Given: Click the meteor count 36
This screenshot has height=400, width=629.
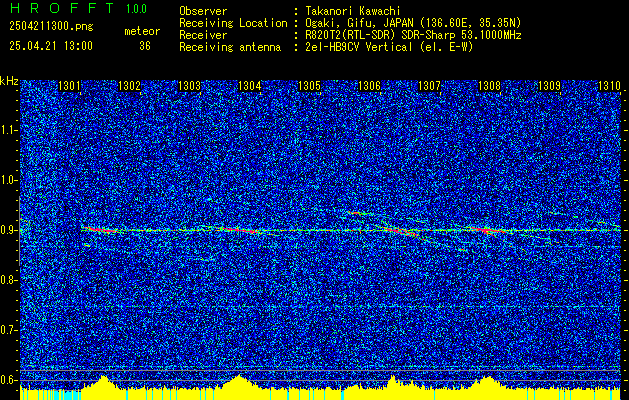Looking at the screenshot, I should [x=145, y=46].
